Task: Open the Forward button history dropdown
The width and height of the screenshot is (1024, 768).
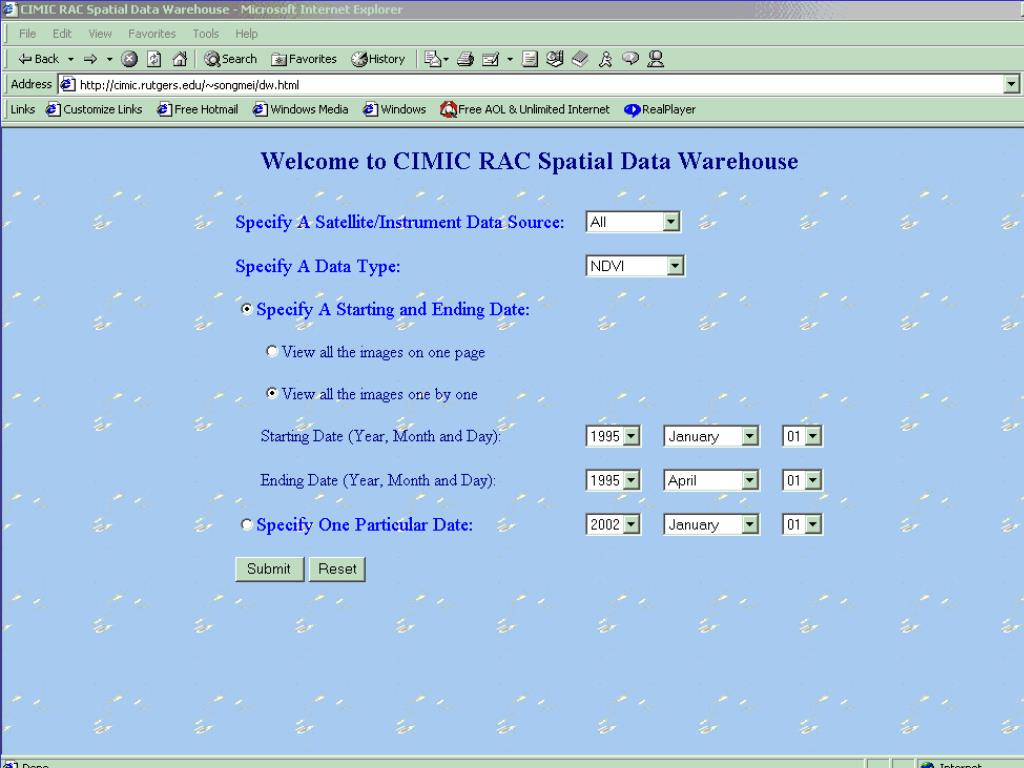Action: coord(109,59)
